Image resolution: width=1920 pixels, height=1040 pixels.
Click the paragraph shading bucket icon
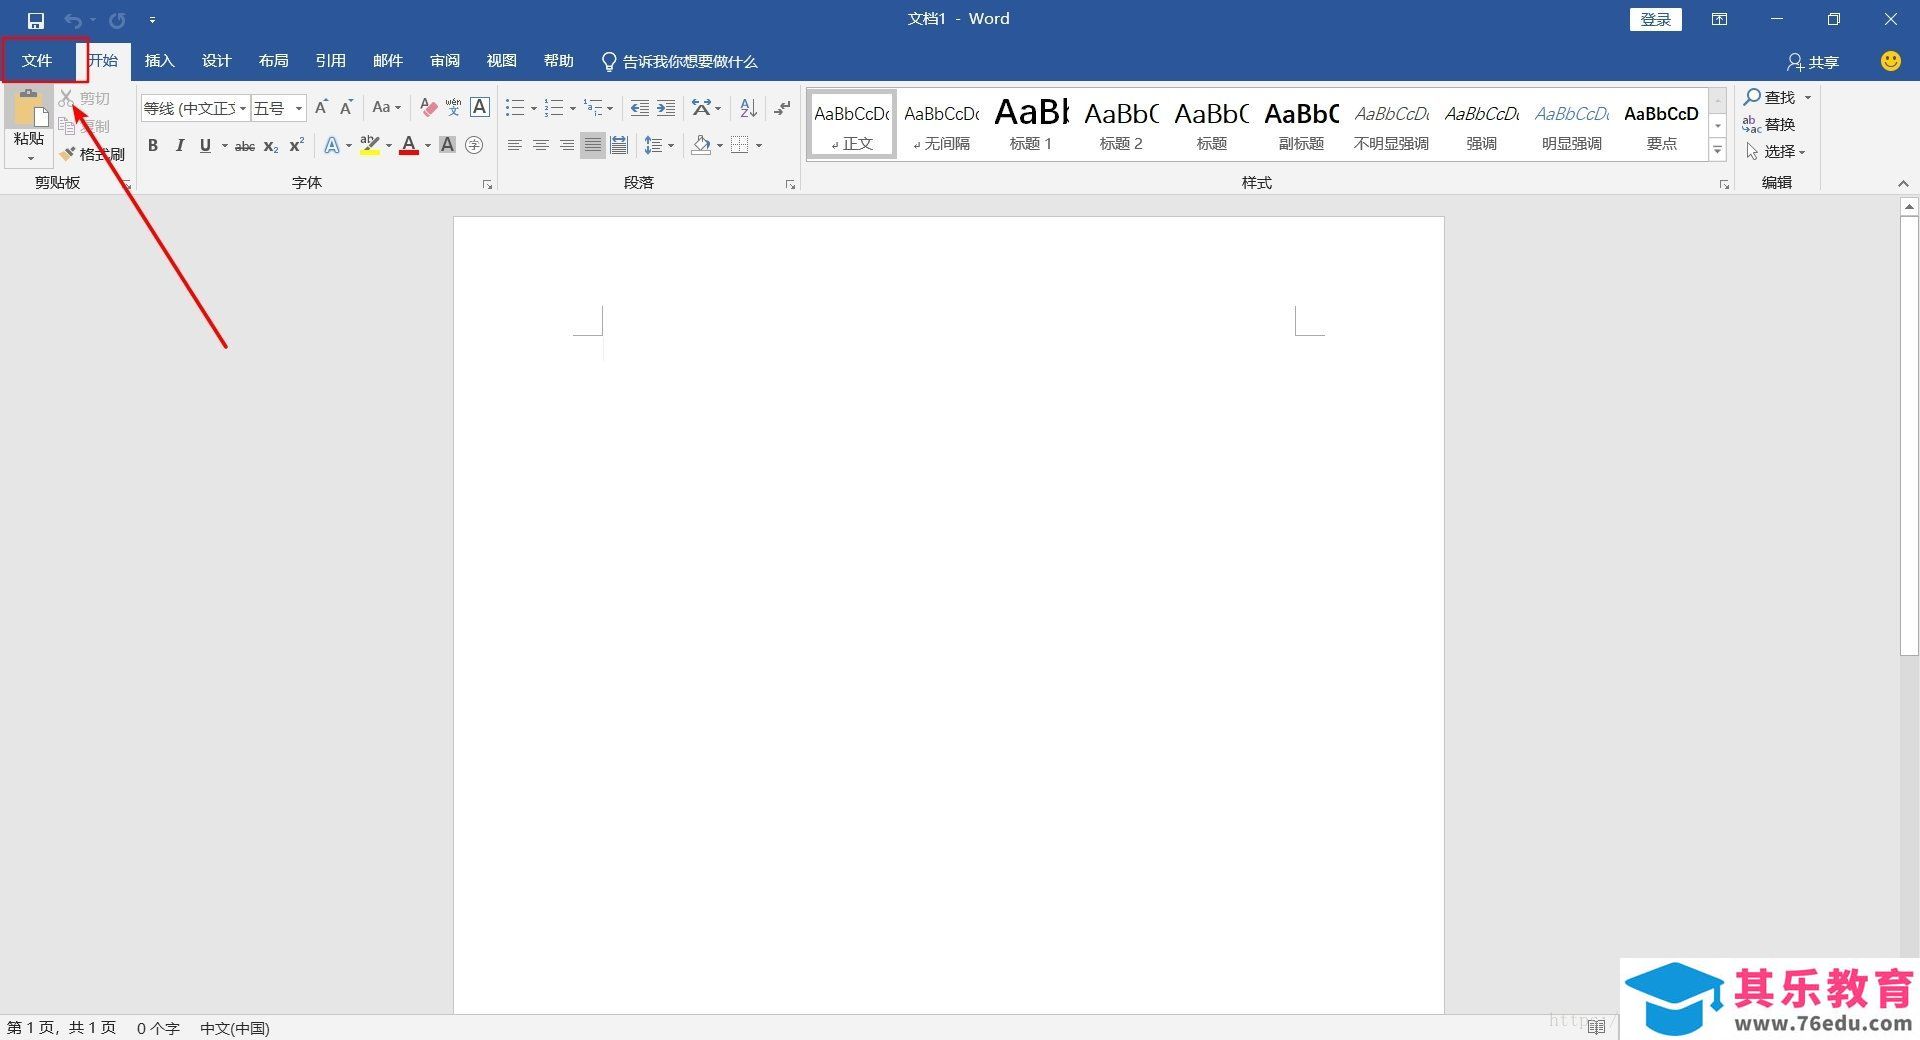point(702,146)
